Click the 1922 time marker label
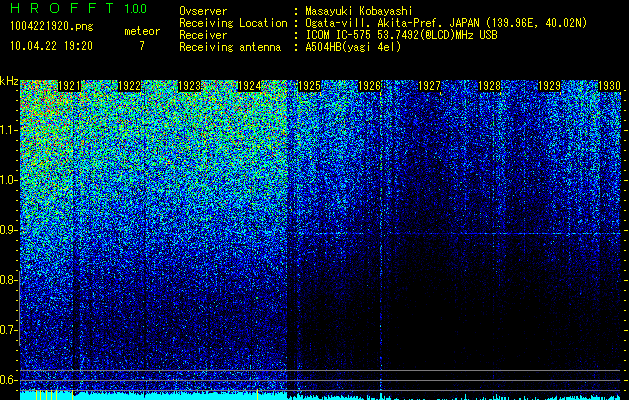This screenshot has height=400, width=629. pos(130,86)
